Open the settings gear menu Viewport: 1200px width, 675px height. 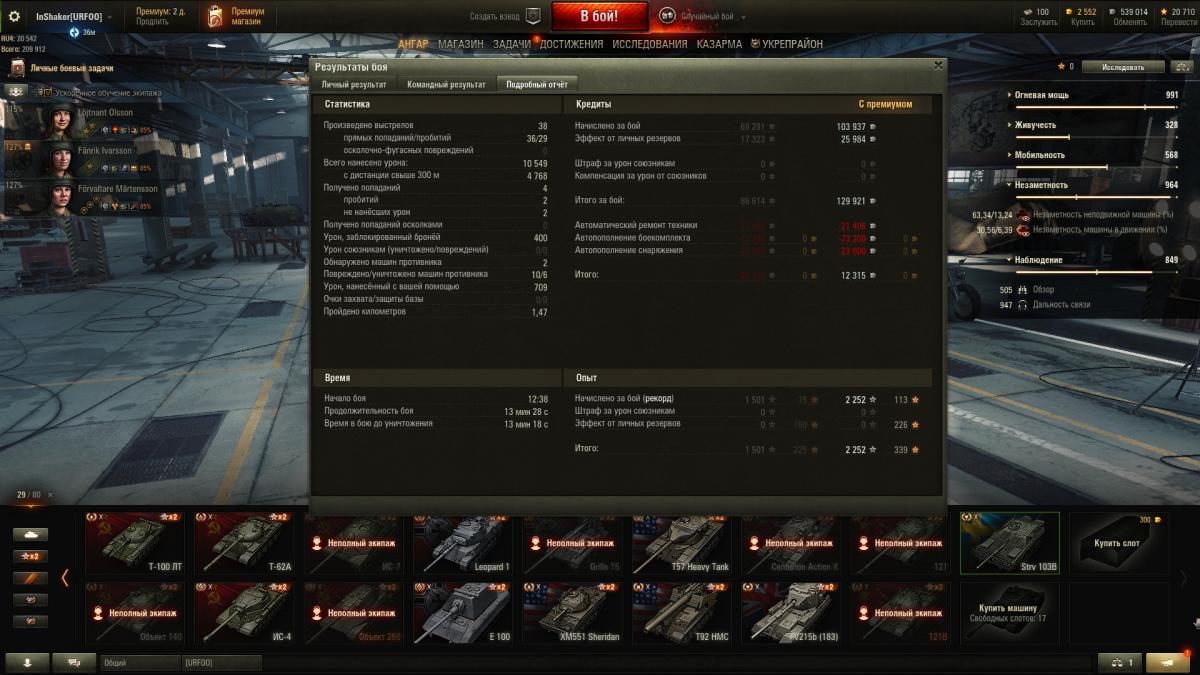click(x=14, y=16)
